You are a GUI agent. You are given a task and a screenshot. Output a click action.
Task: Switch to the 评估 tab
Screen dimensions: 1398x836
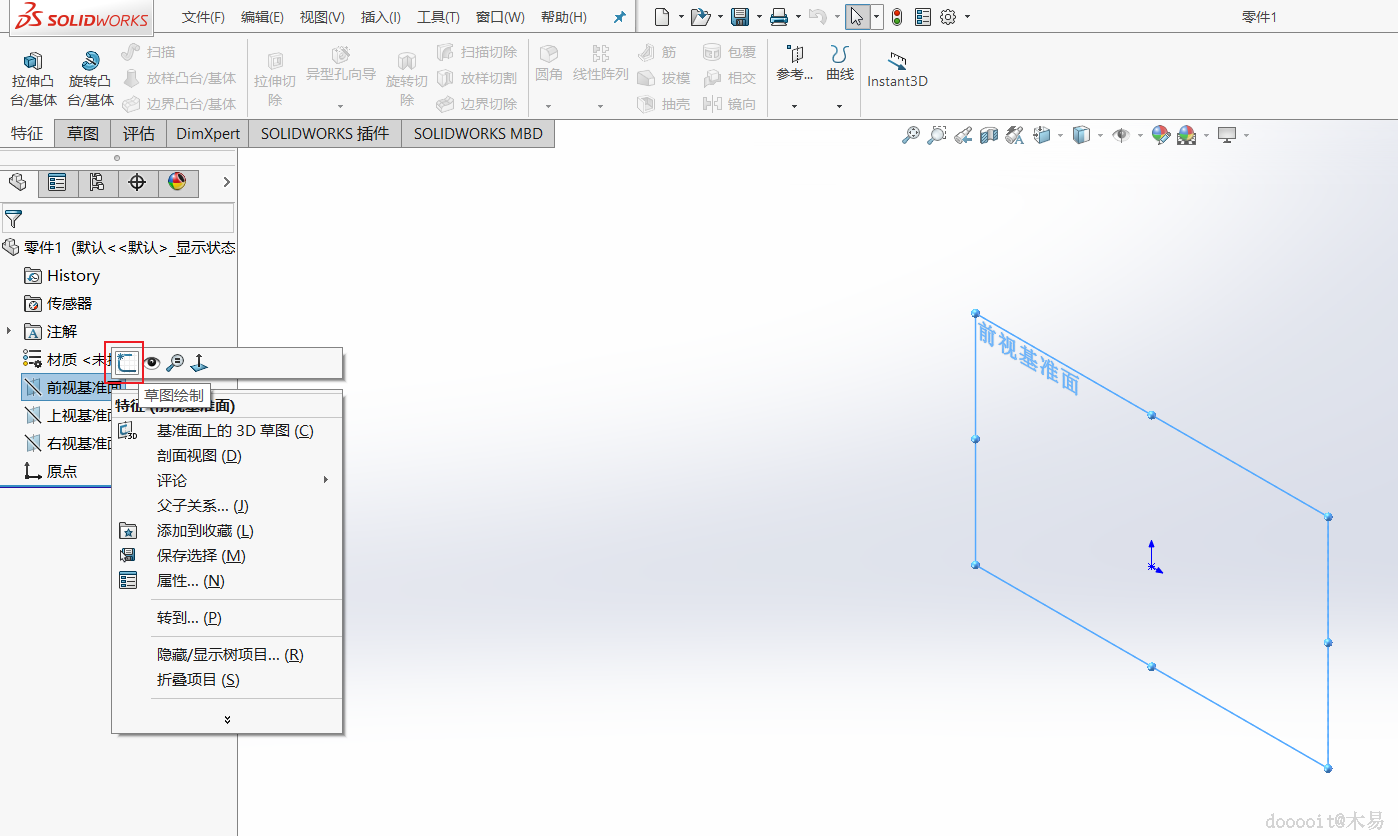pyautogui.click(x=139, y=133)
